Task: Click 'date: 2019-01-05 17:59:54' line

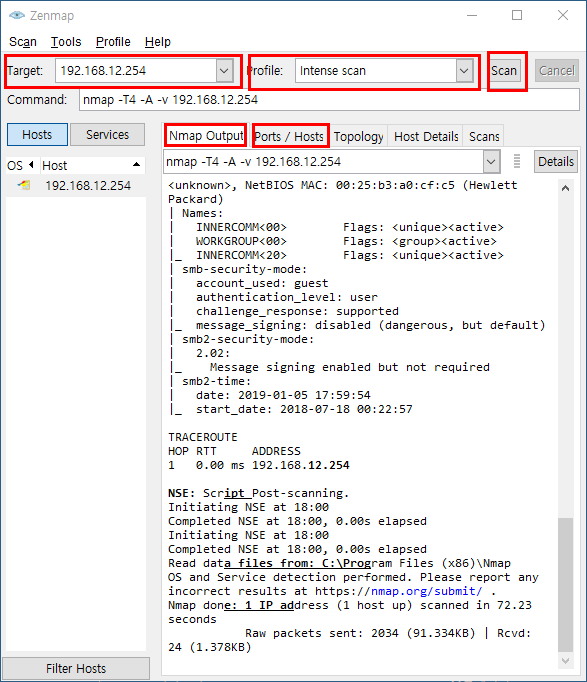Action: (x=283, y=395)
